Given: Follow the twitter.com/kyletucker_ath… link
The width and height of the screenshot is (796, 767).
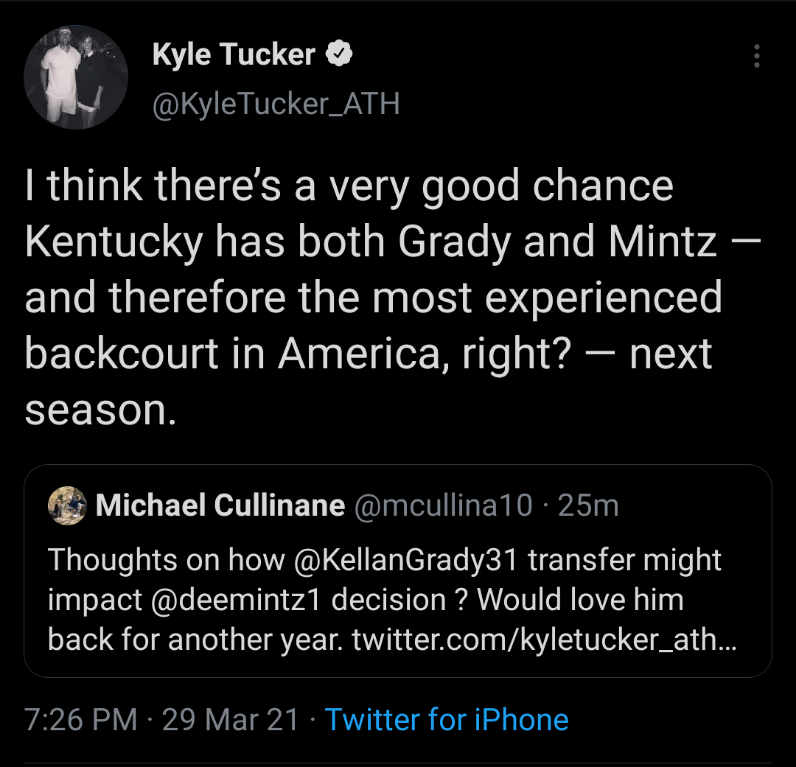Looking at the screenshot, I should pos(545,640).
